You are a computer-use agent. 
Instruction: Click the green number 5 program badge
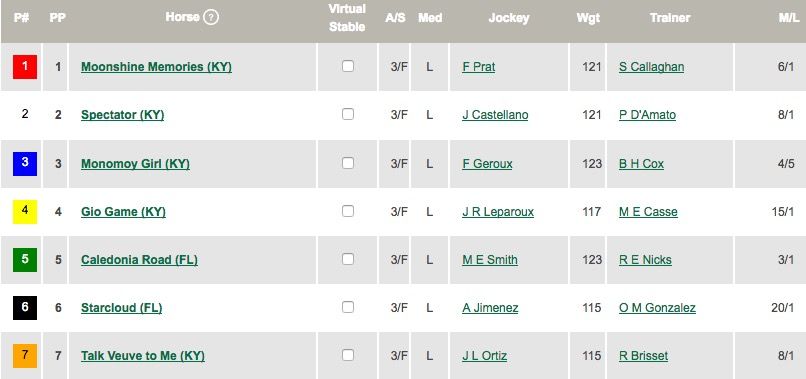pos(25,260)
